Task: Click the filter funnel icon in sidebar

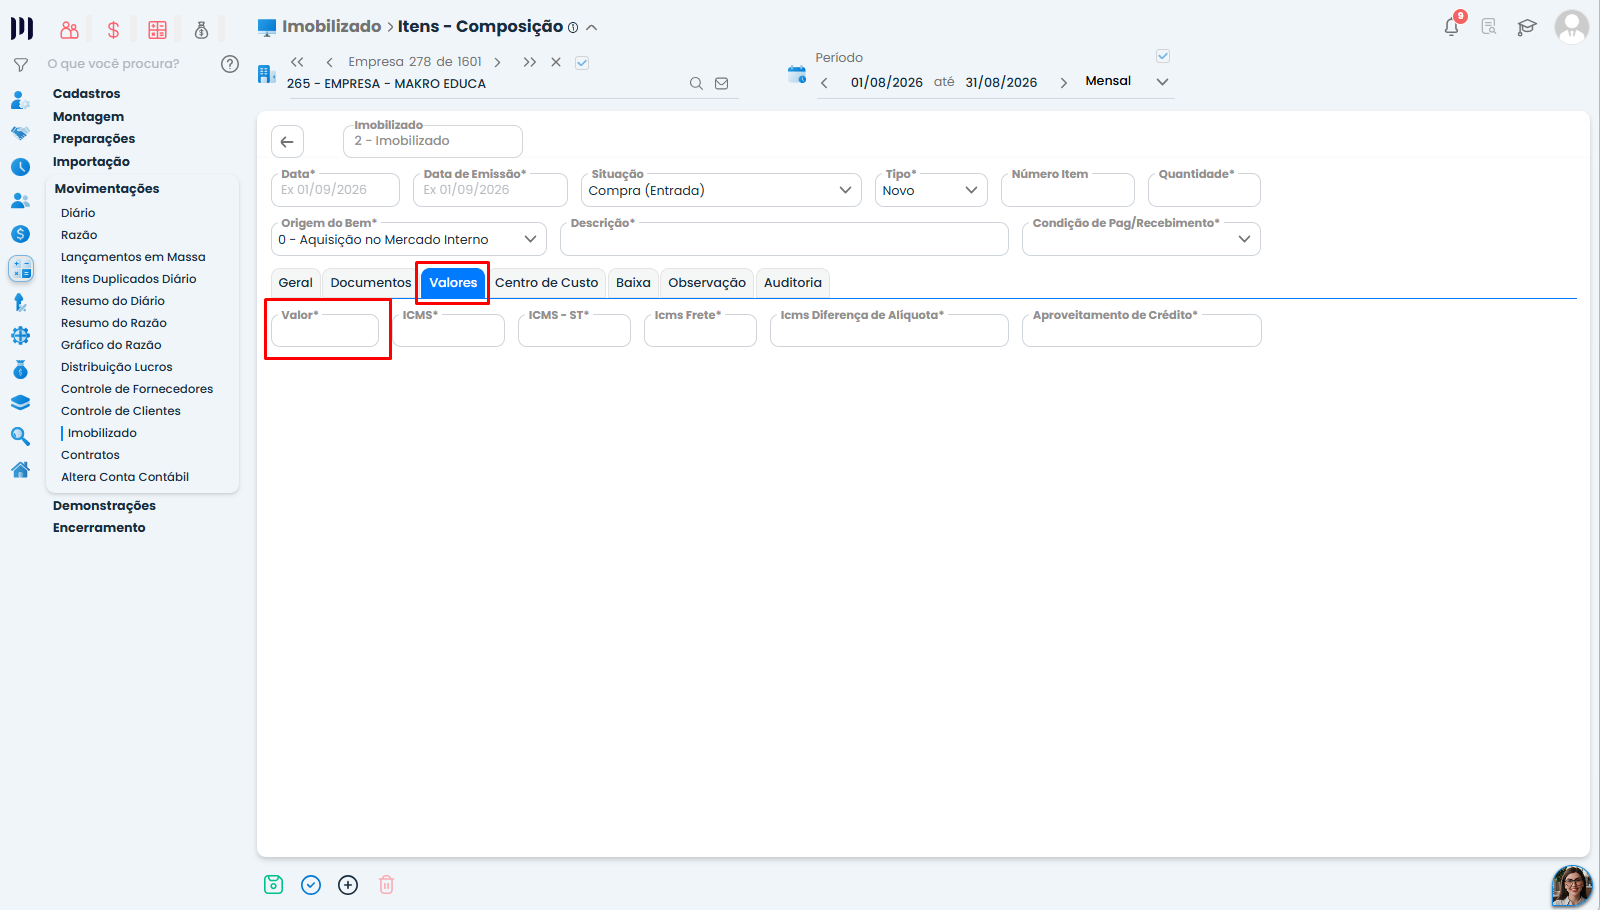Action: (x=20, y=65)
